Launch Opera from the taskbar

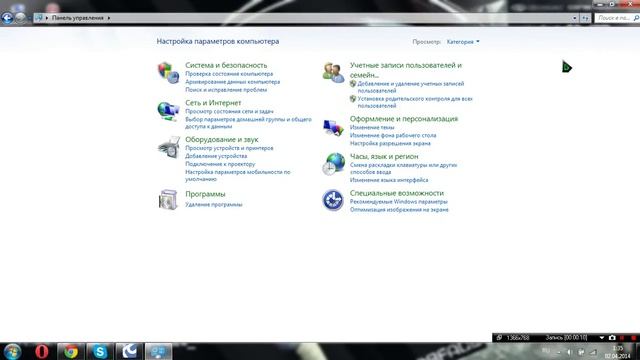(x=42, y=351)
